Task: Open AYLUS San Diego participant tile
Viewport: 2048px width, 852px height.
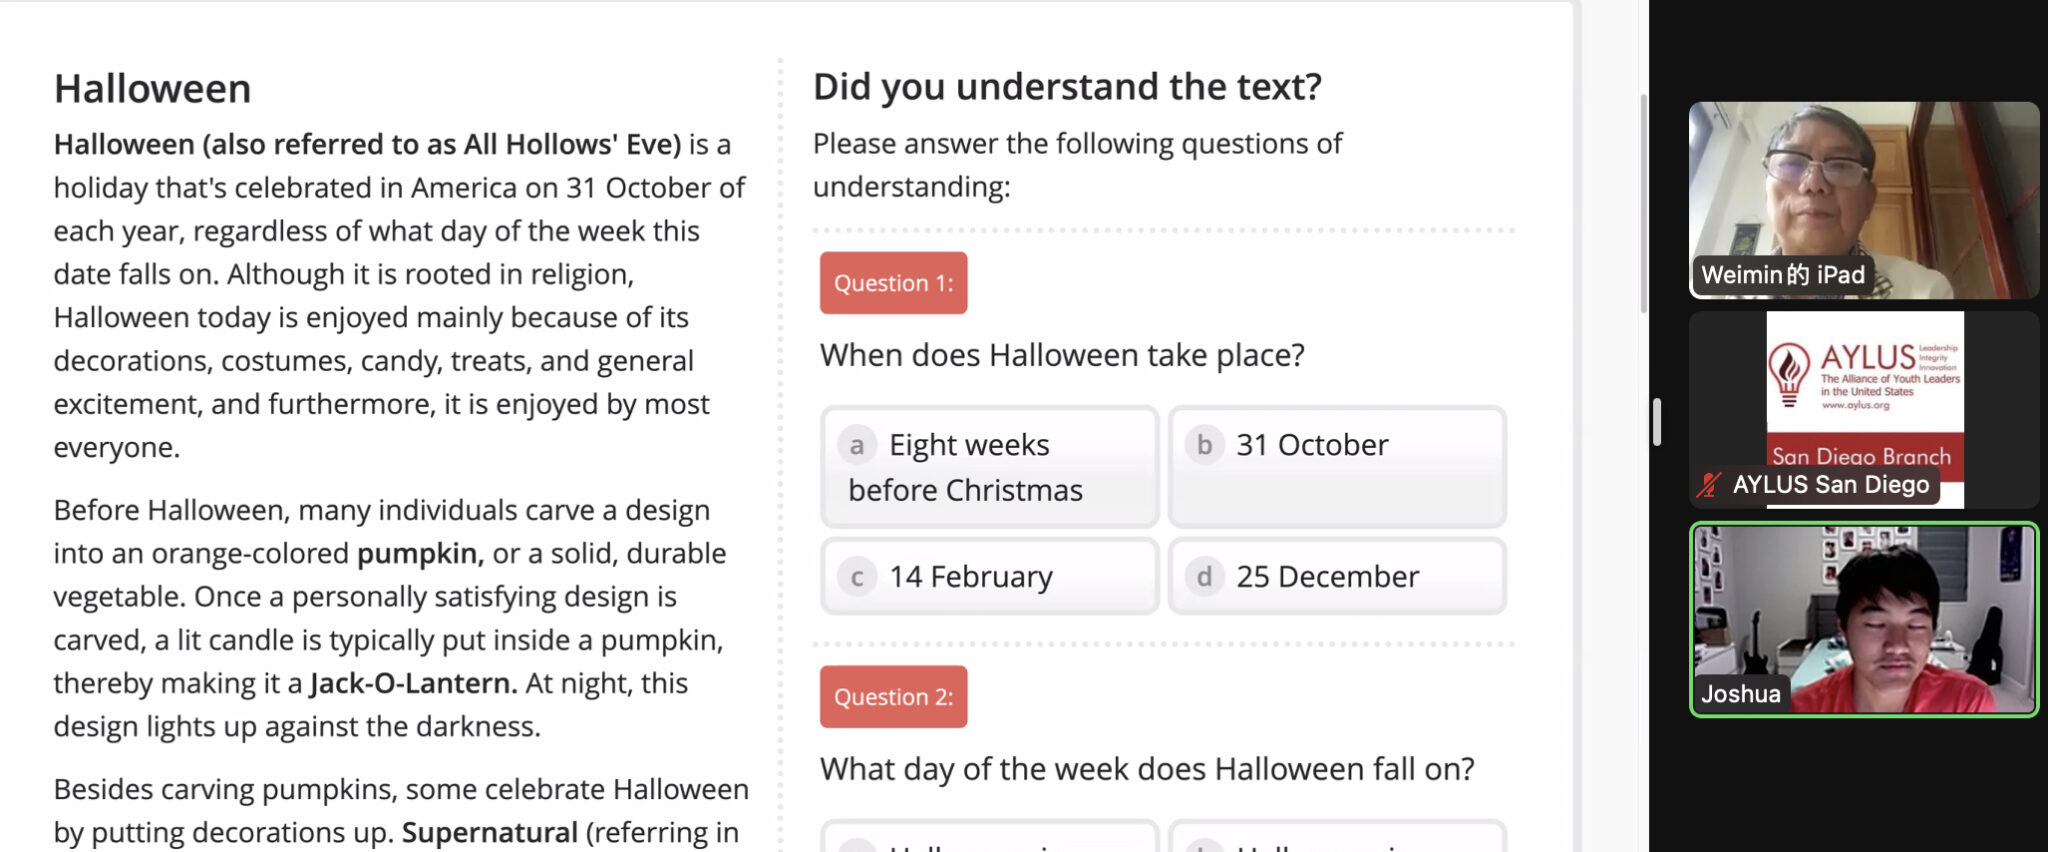Action: click(x=1864, y=410)
